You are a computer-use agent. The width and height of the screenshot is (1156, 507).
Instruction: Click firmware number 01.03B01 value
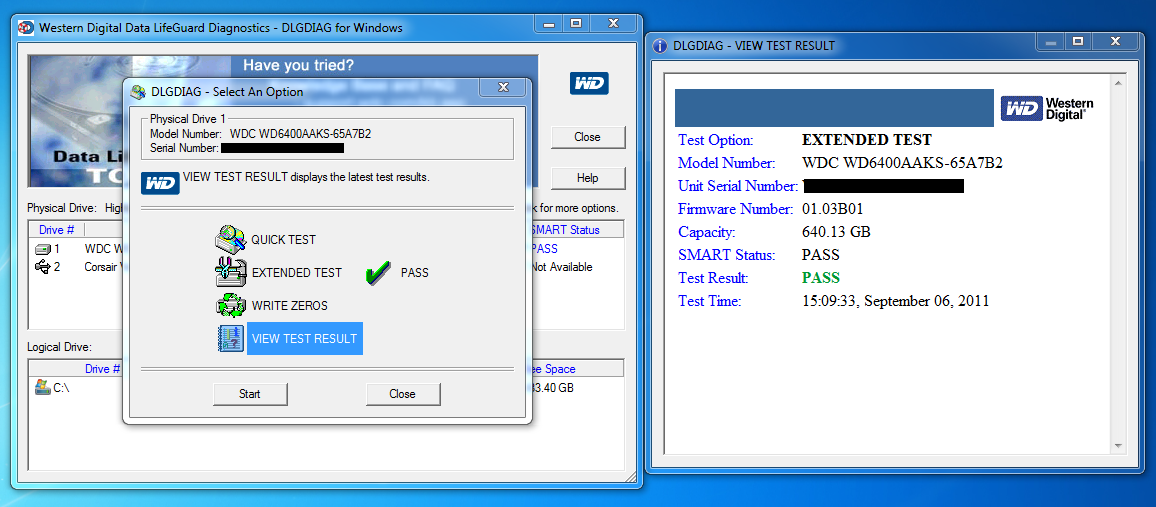(x=832, y=209)
